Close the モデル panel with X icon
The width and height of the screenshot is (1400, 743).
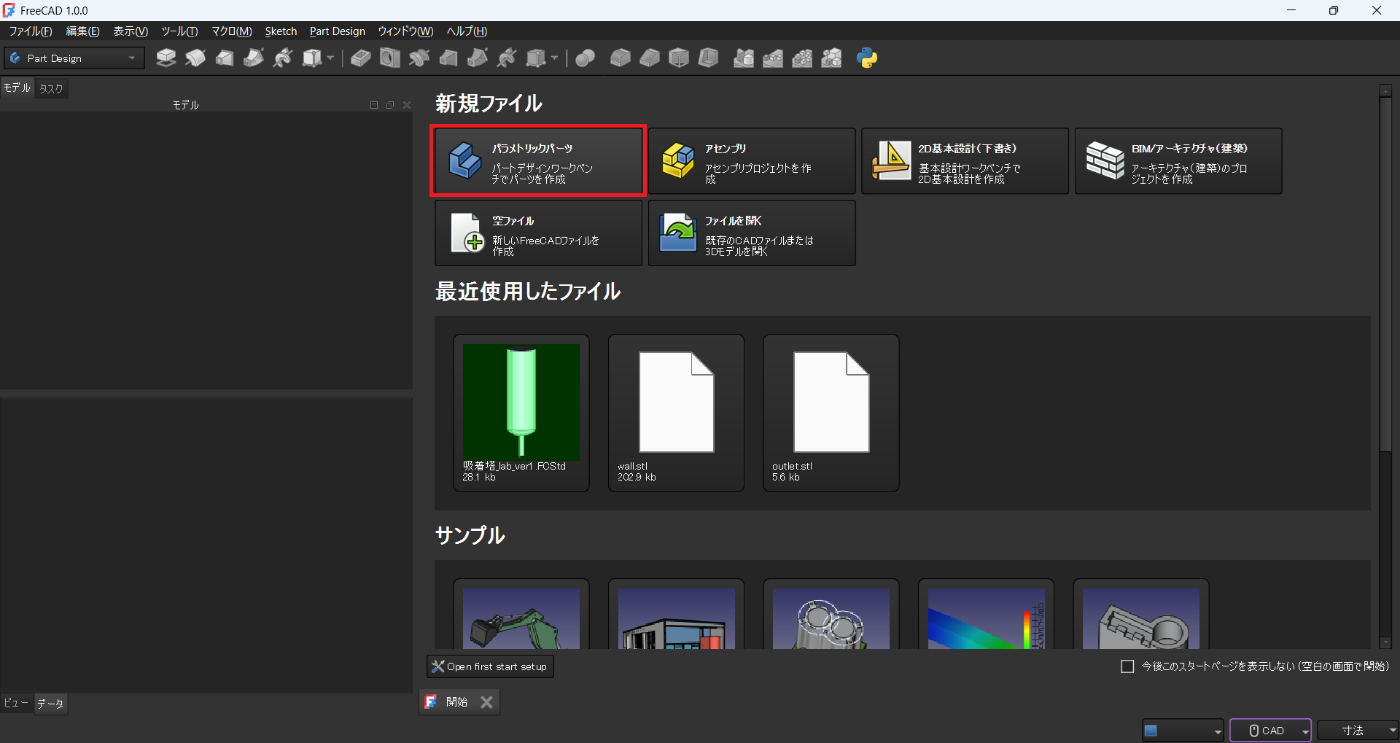(x=406, y=105)
